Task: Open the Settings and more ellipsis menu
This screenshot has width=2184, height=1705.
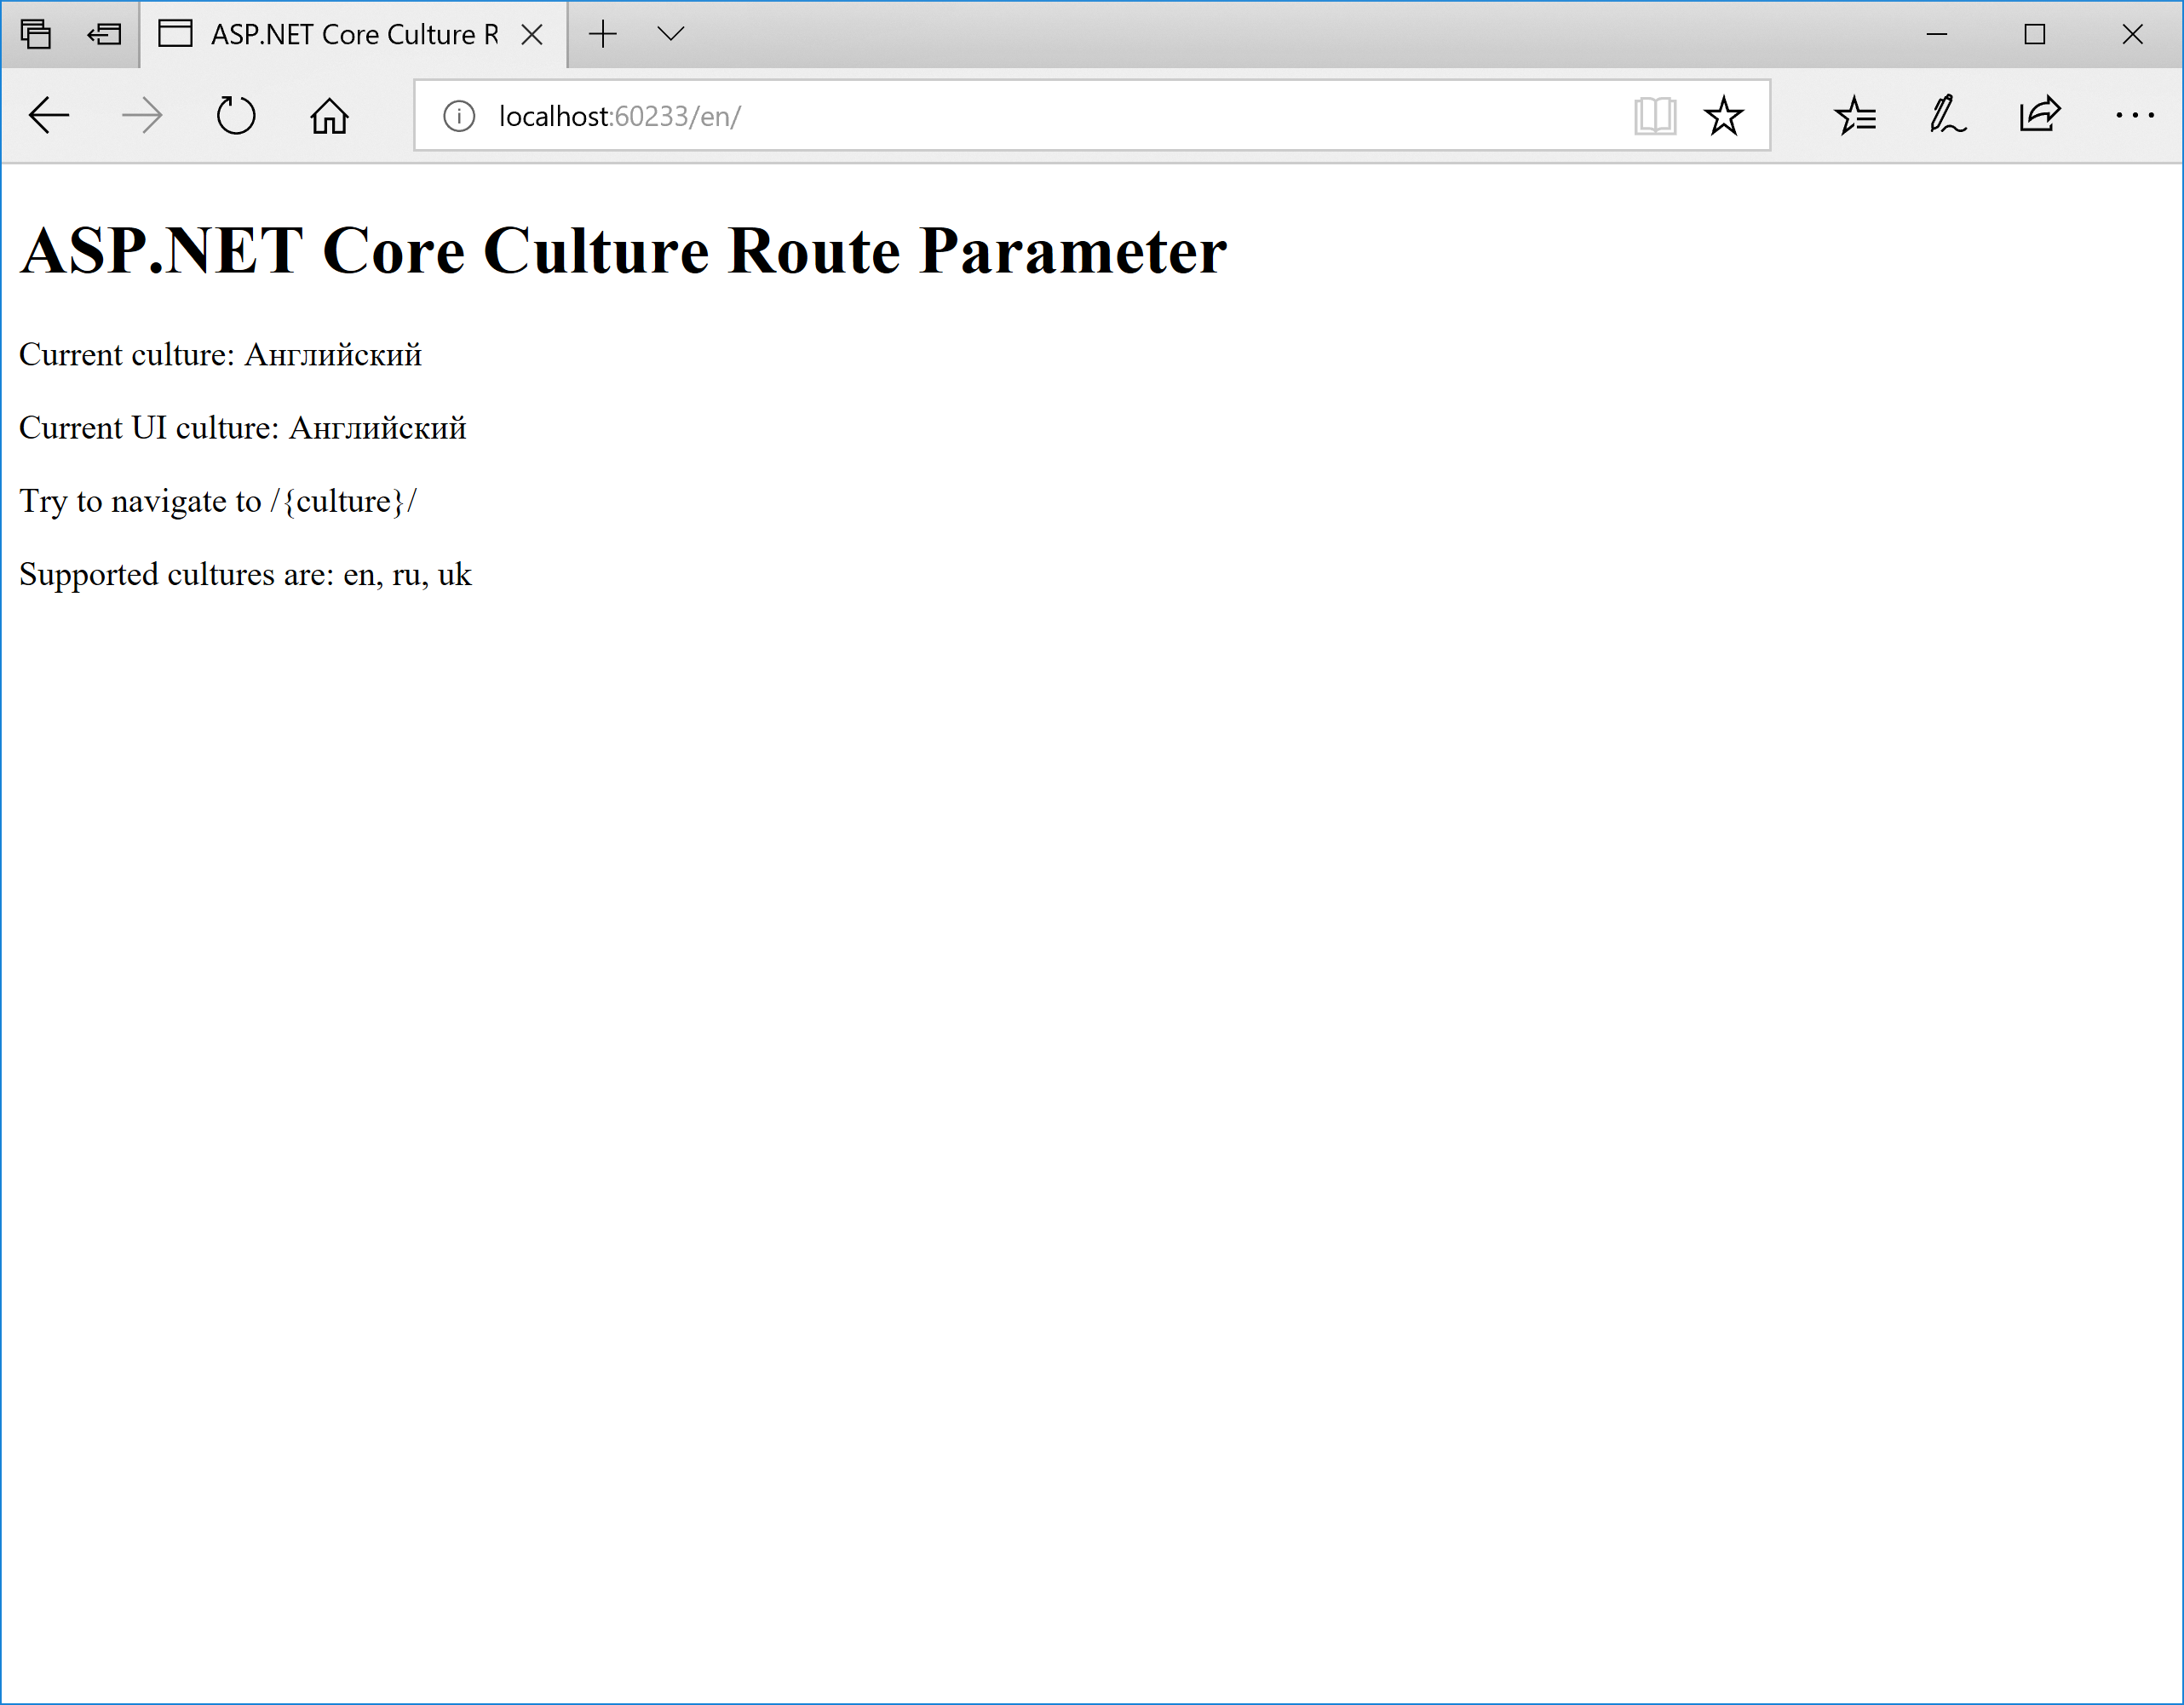Action: point(2134,116)
